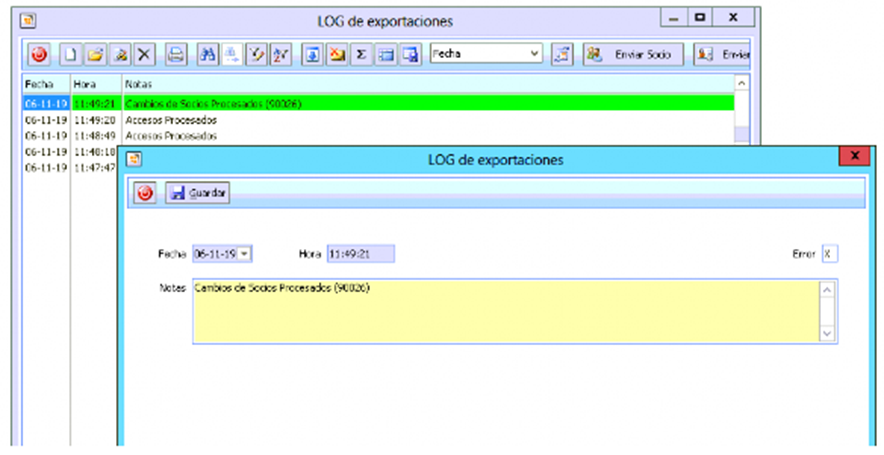Click the binoculars search icon
The image size is (884, 455).
pyautogui.click(x=208, y=54)
